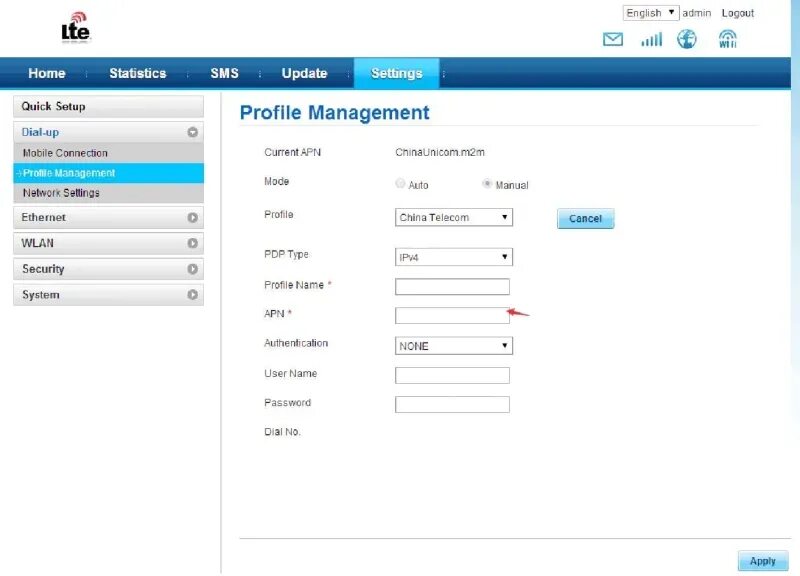The height and width of the screenshot is (576, 800).
Task: Expand Ethernet section arrow icon
Action: [192, 217]
